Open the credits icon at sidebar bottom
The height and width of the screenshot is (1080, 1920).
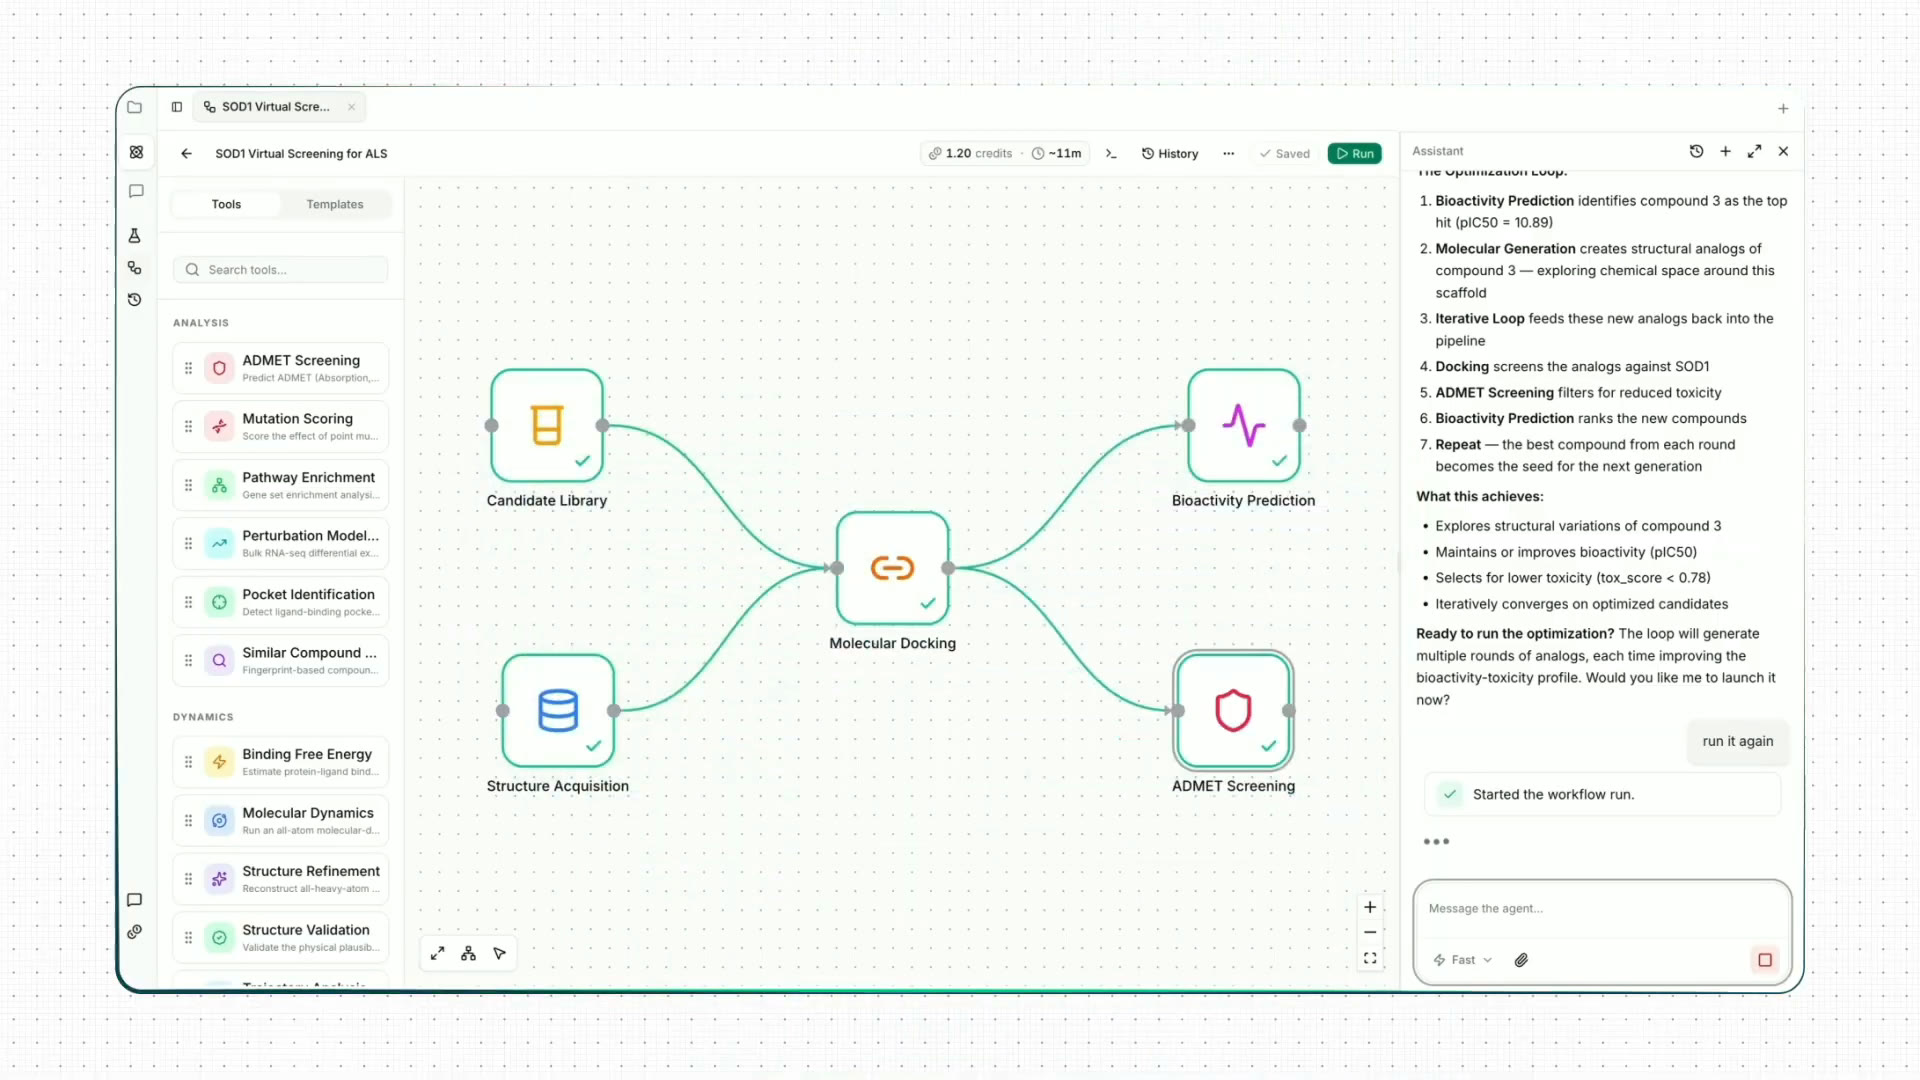point(134,932)
